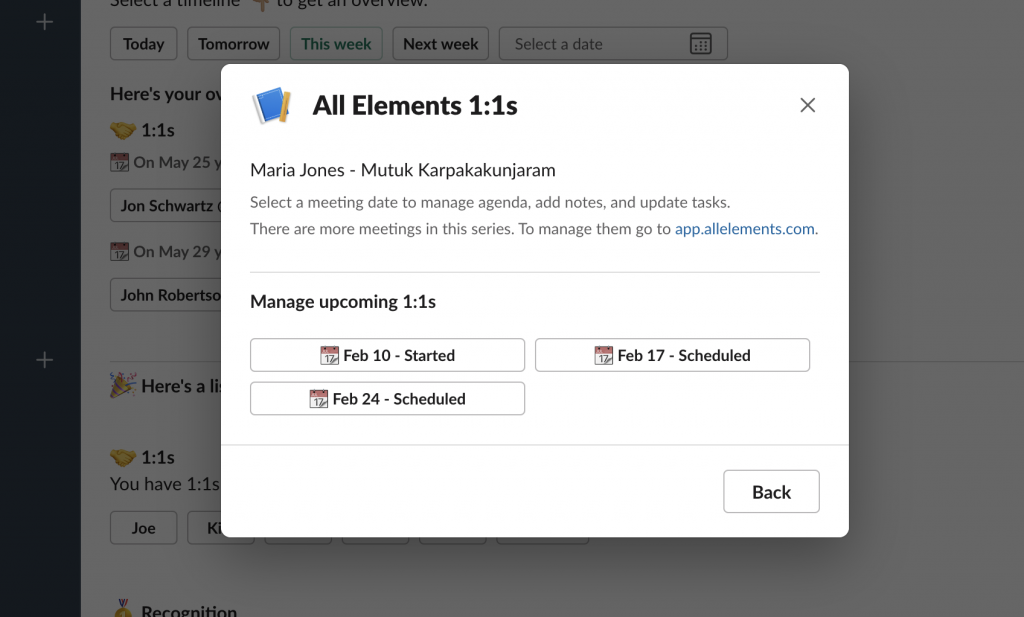Click the All Elements 1:1s dialog title
Image resolution: width=1024 pixels, height=617 pixels.
click(x=415, y=105)
